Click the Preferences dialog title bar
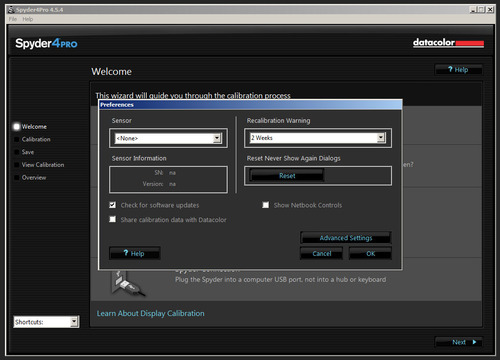500x360 pixels. (250, 105)
